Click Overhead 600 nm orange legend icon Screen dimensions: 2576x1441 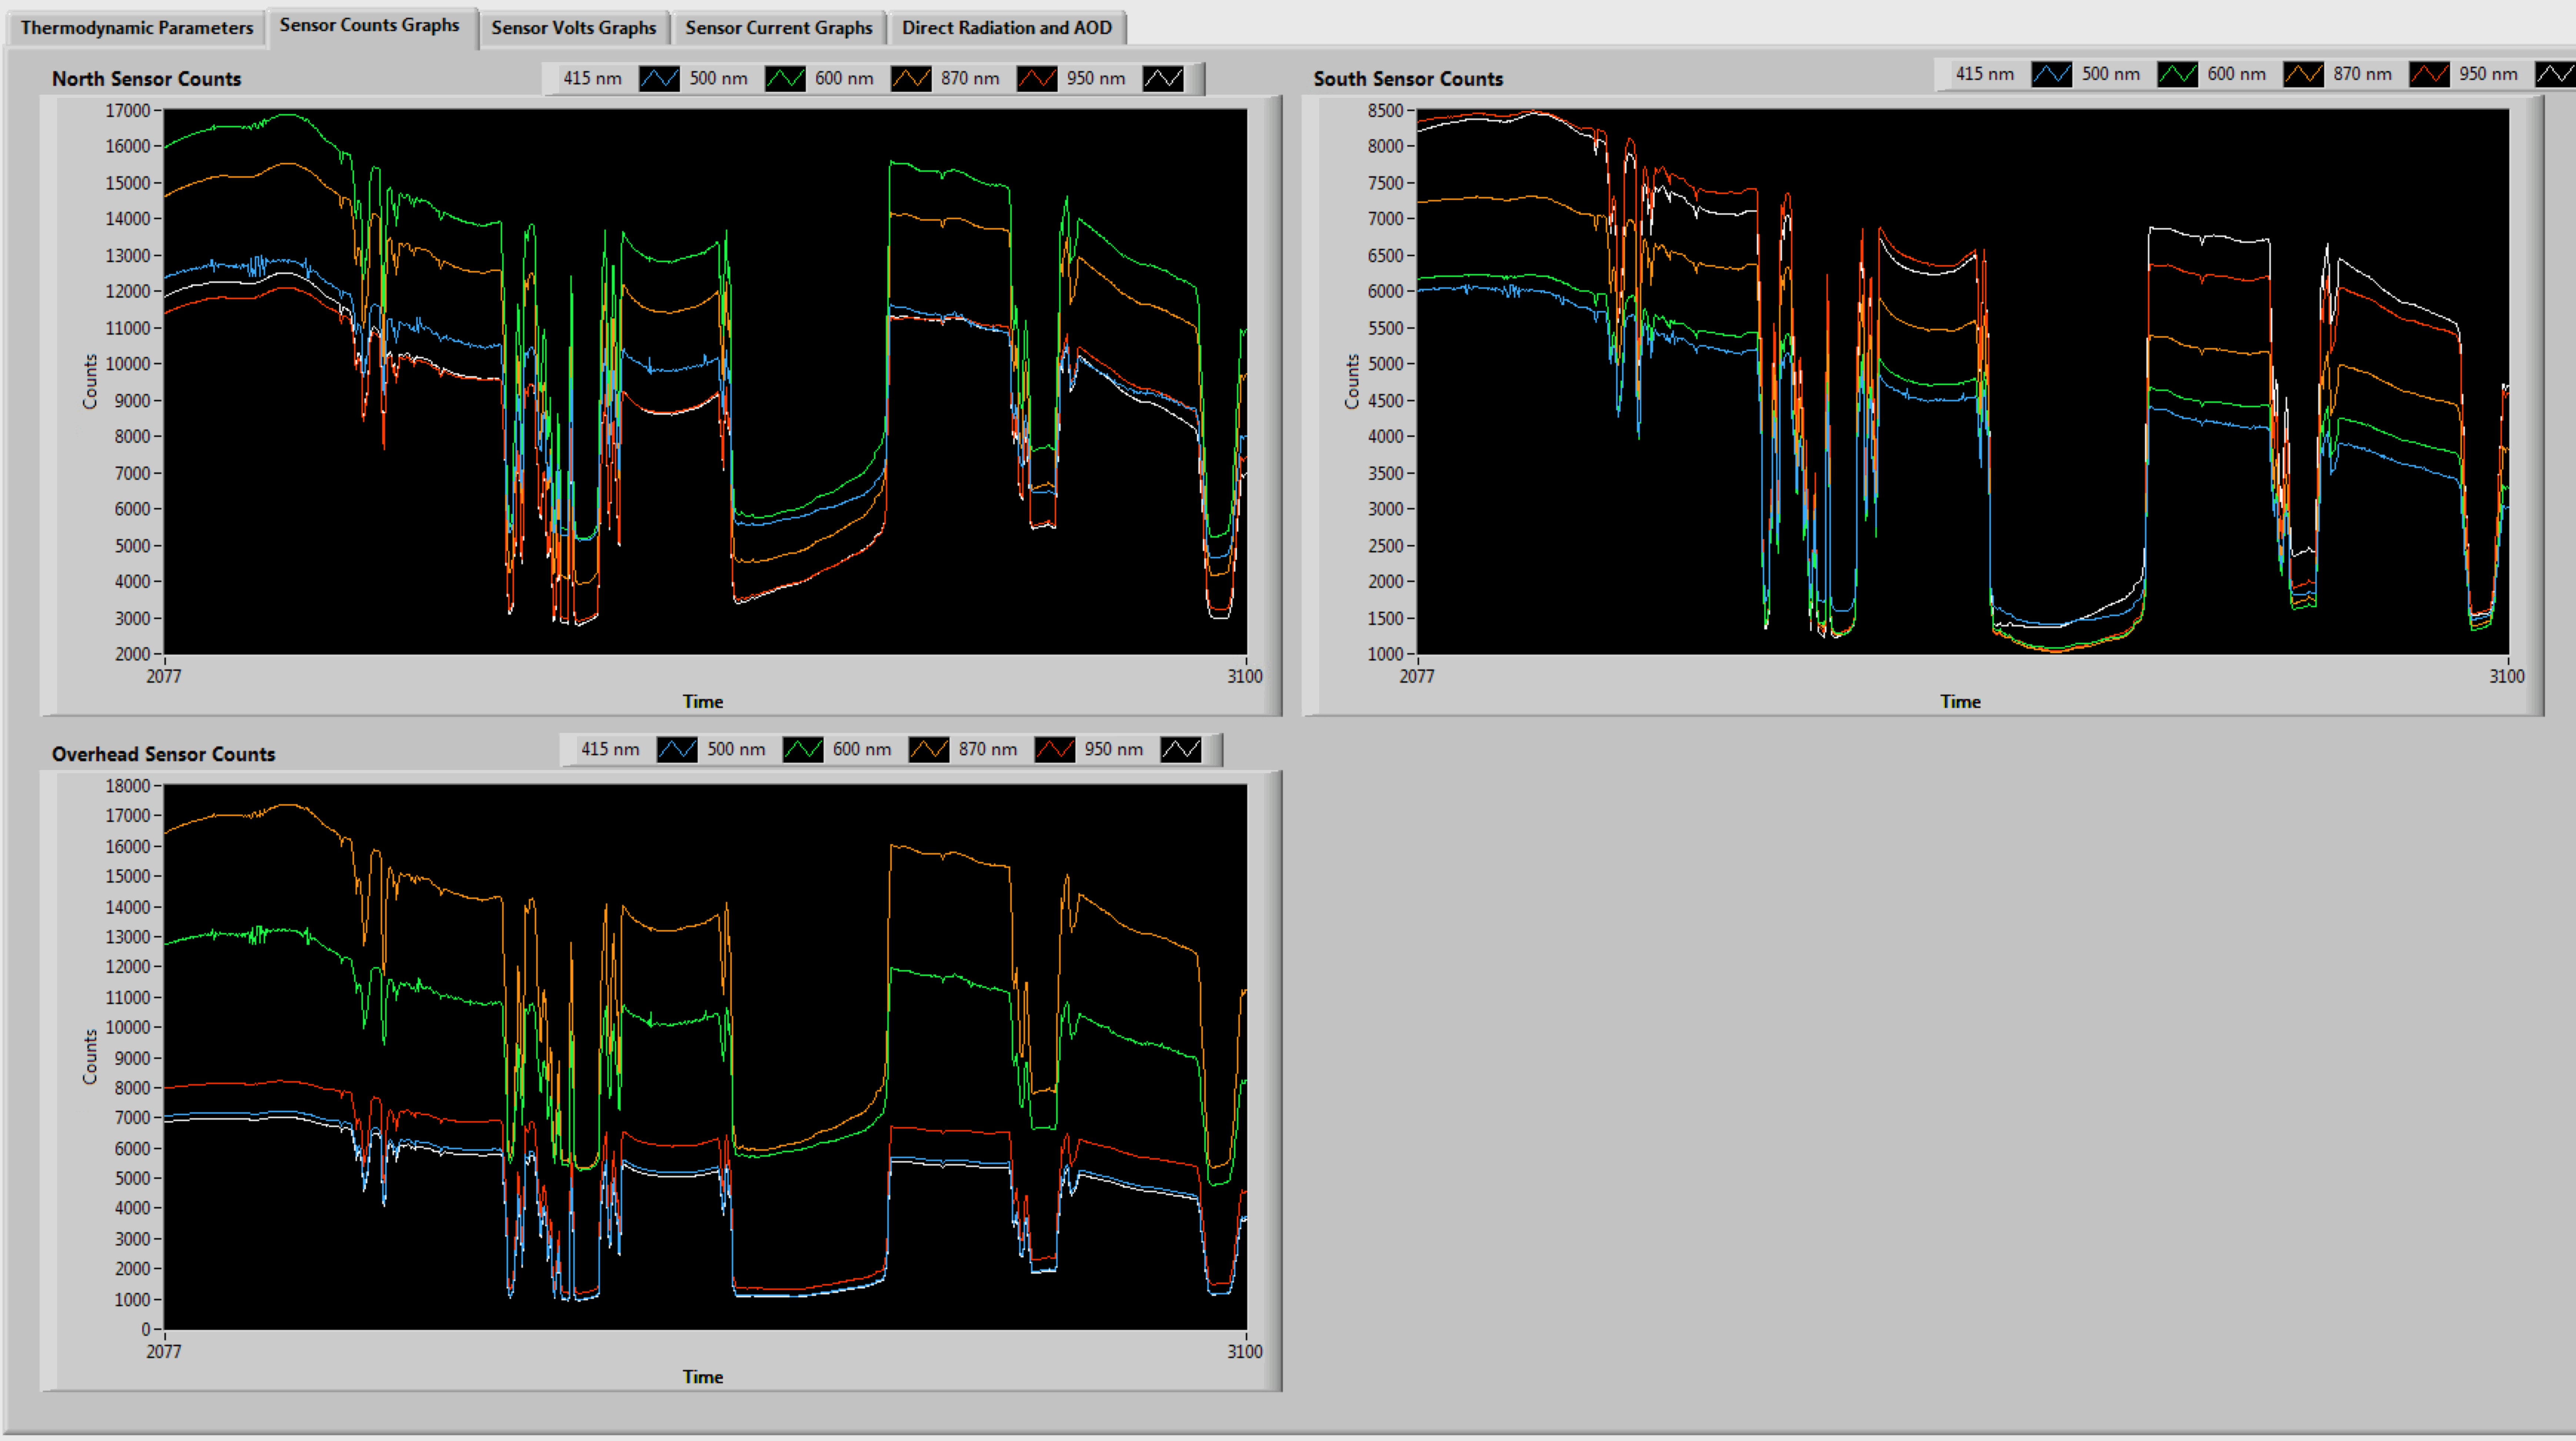(x=929, y=749)
